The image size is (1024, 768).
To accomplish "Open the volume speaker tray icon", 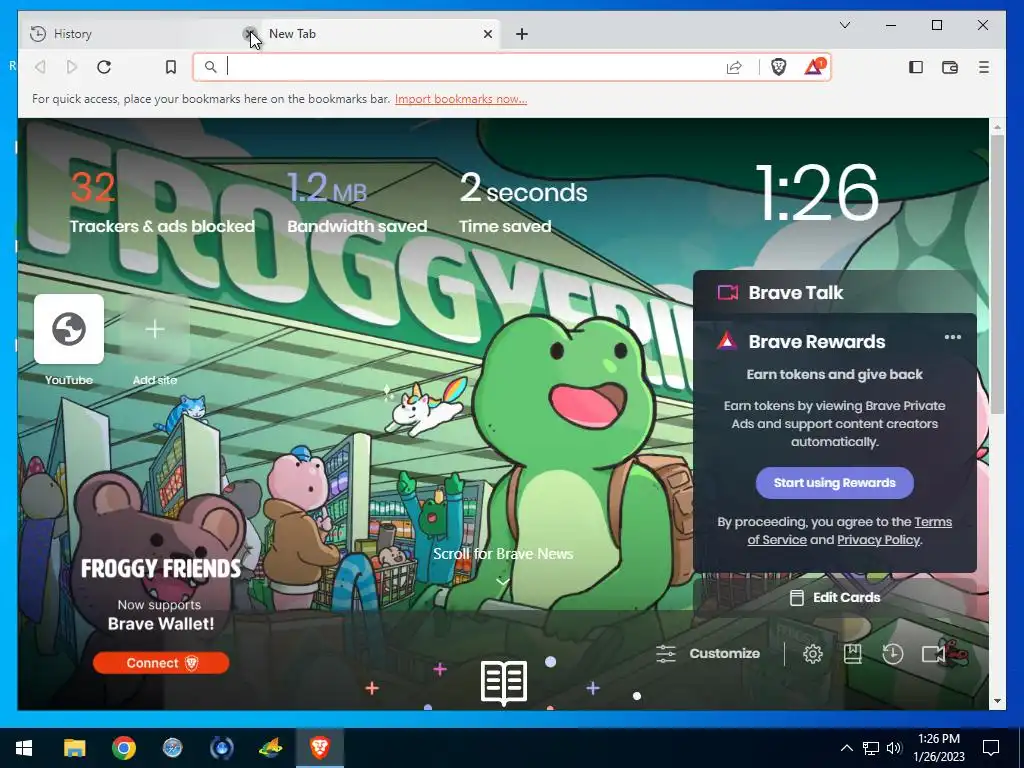I will (x=894, y=748).
